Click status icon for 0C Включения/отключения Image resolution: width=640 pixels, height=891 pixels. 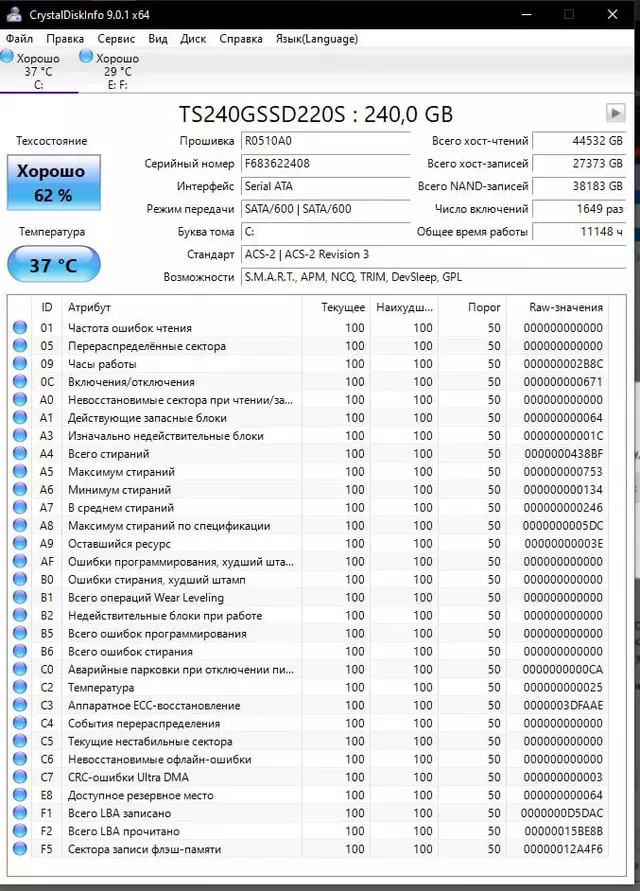(x=20, y=381)
